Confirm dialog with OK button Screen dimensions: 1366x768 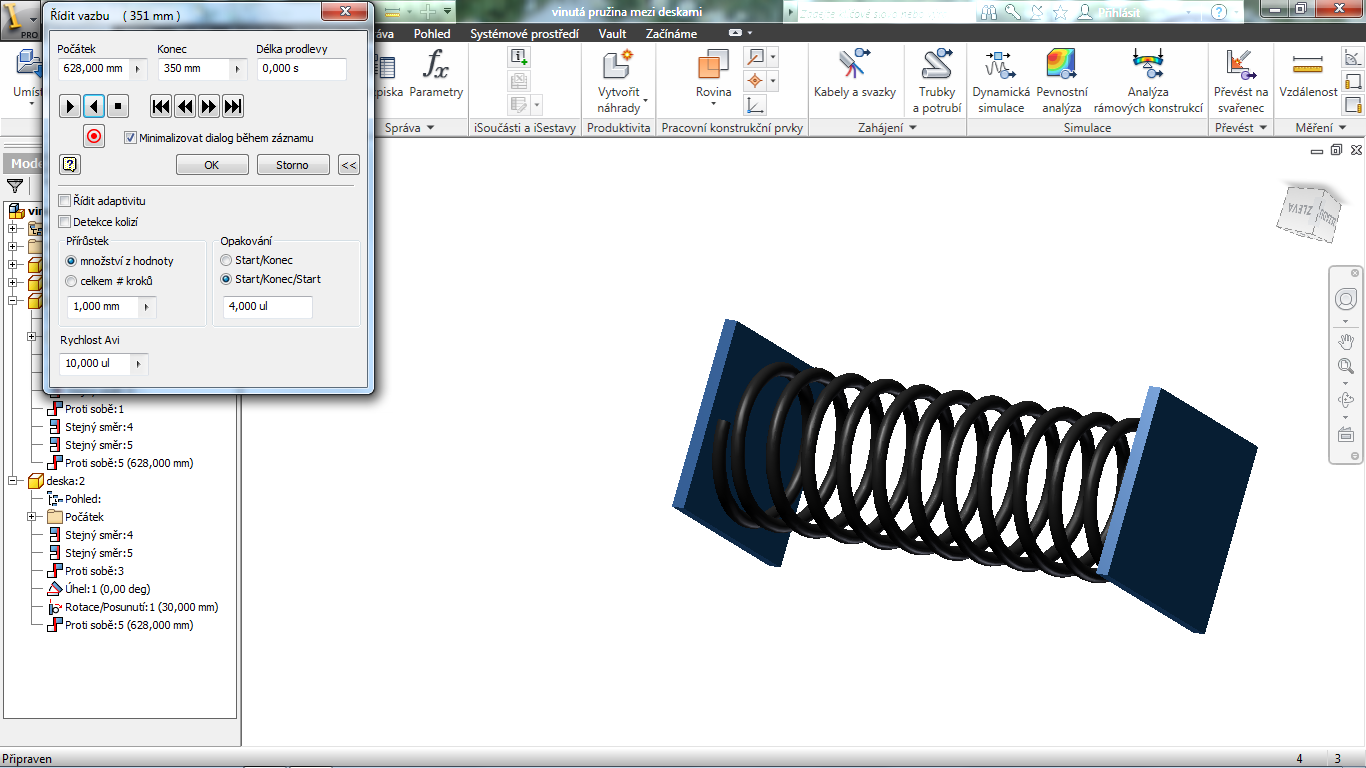pos(212,165)
